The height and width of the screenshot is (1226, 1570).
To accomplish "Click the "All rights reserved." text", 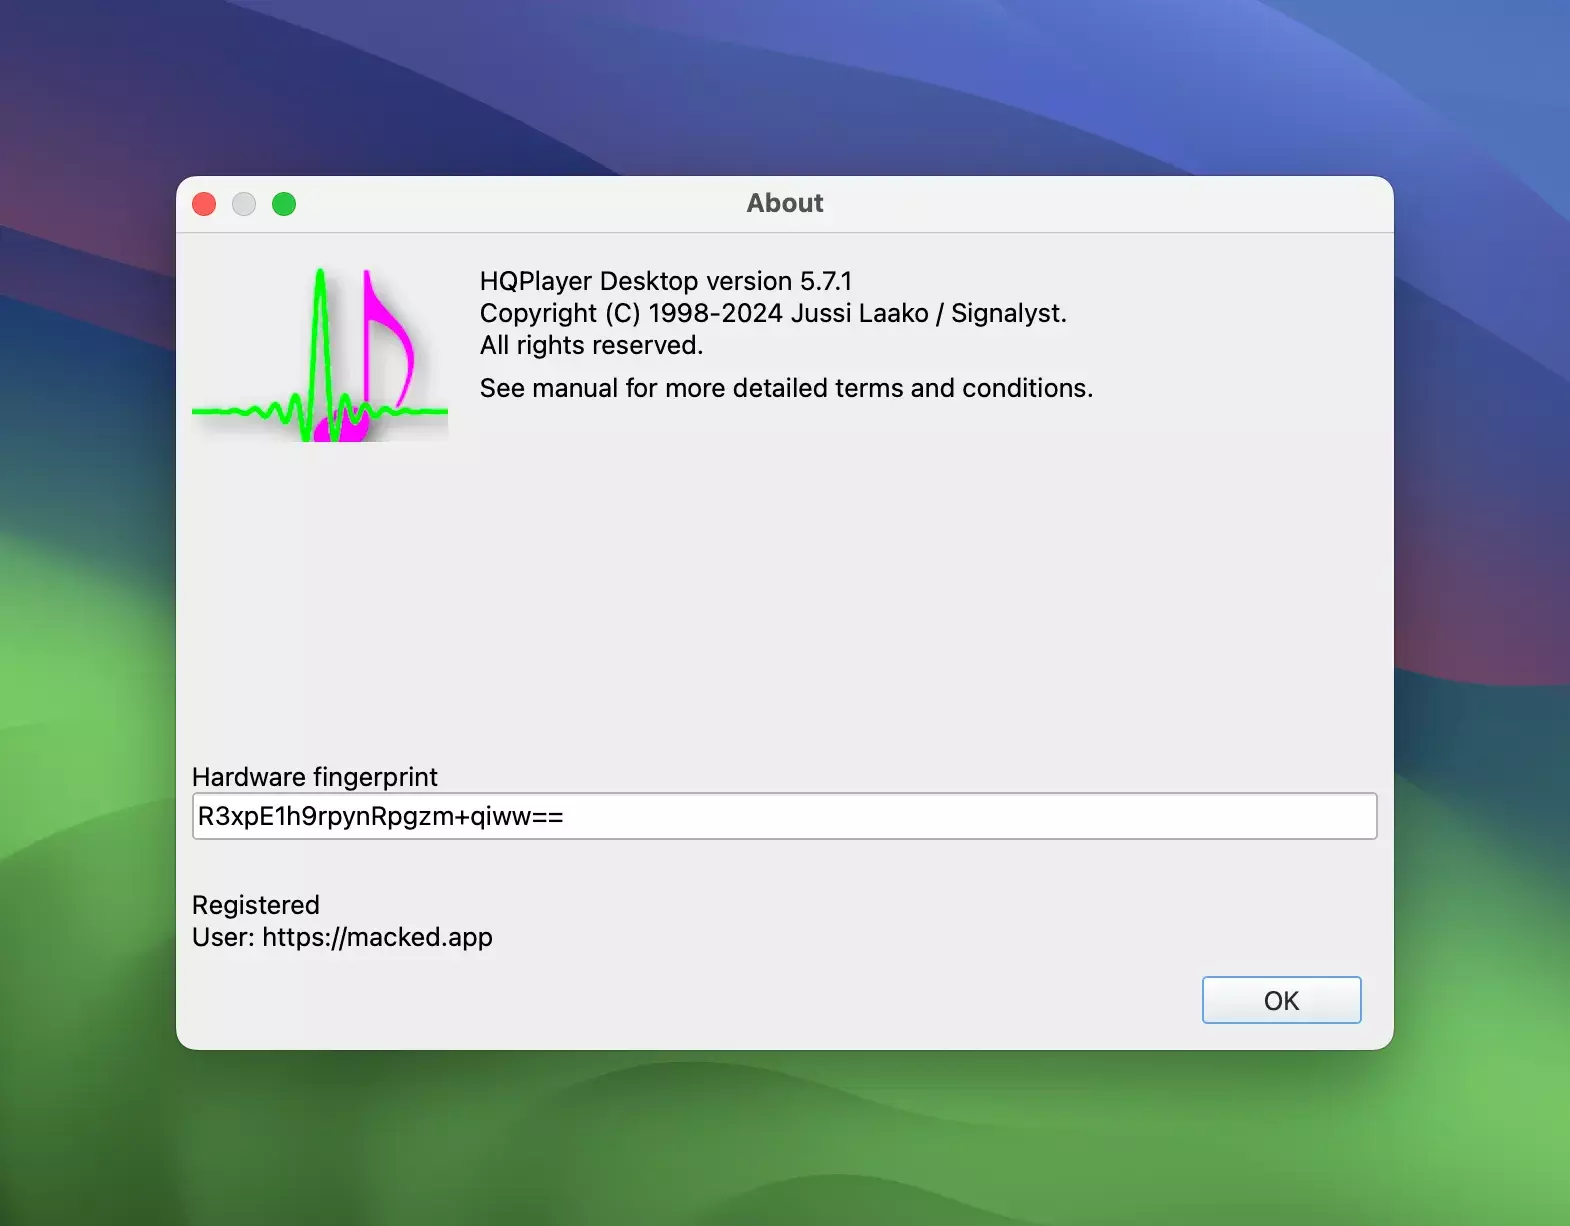I will pyautogui.click(x=591, y=345).
